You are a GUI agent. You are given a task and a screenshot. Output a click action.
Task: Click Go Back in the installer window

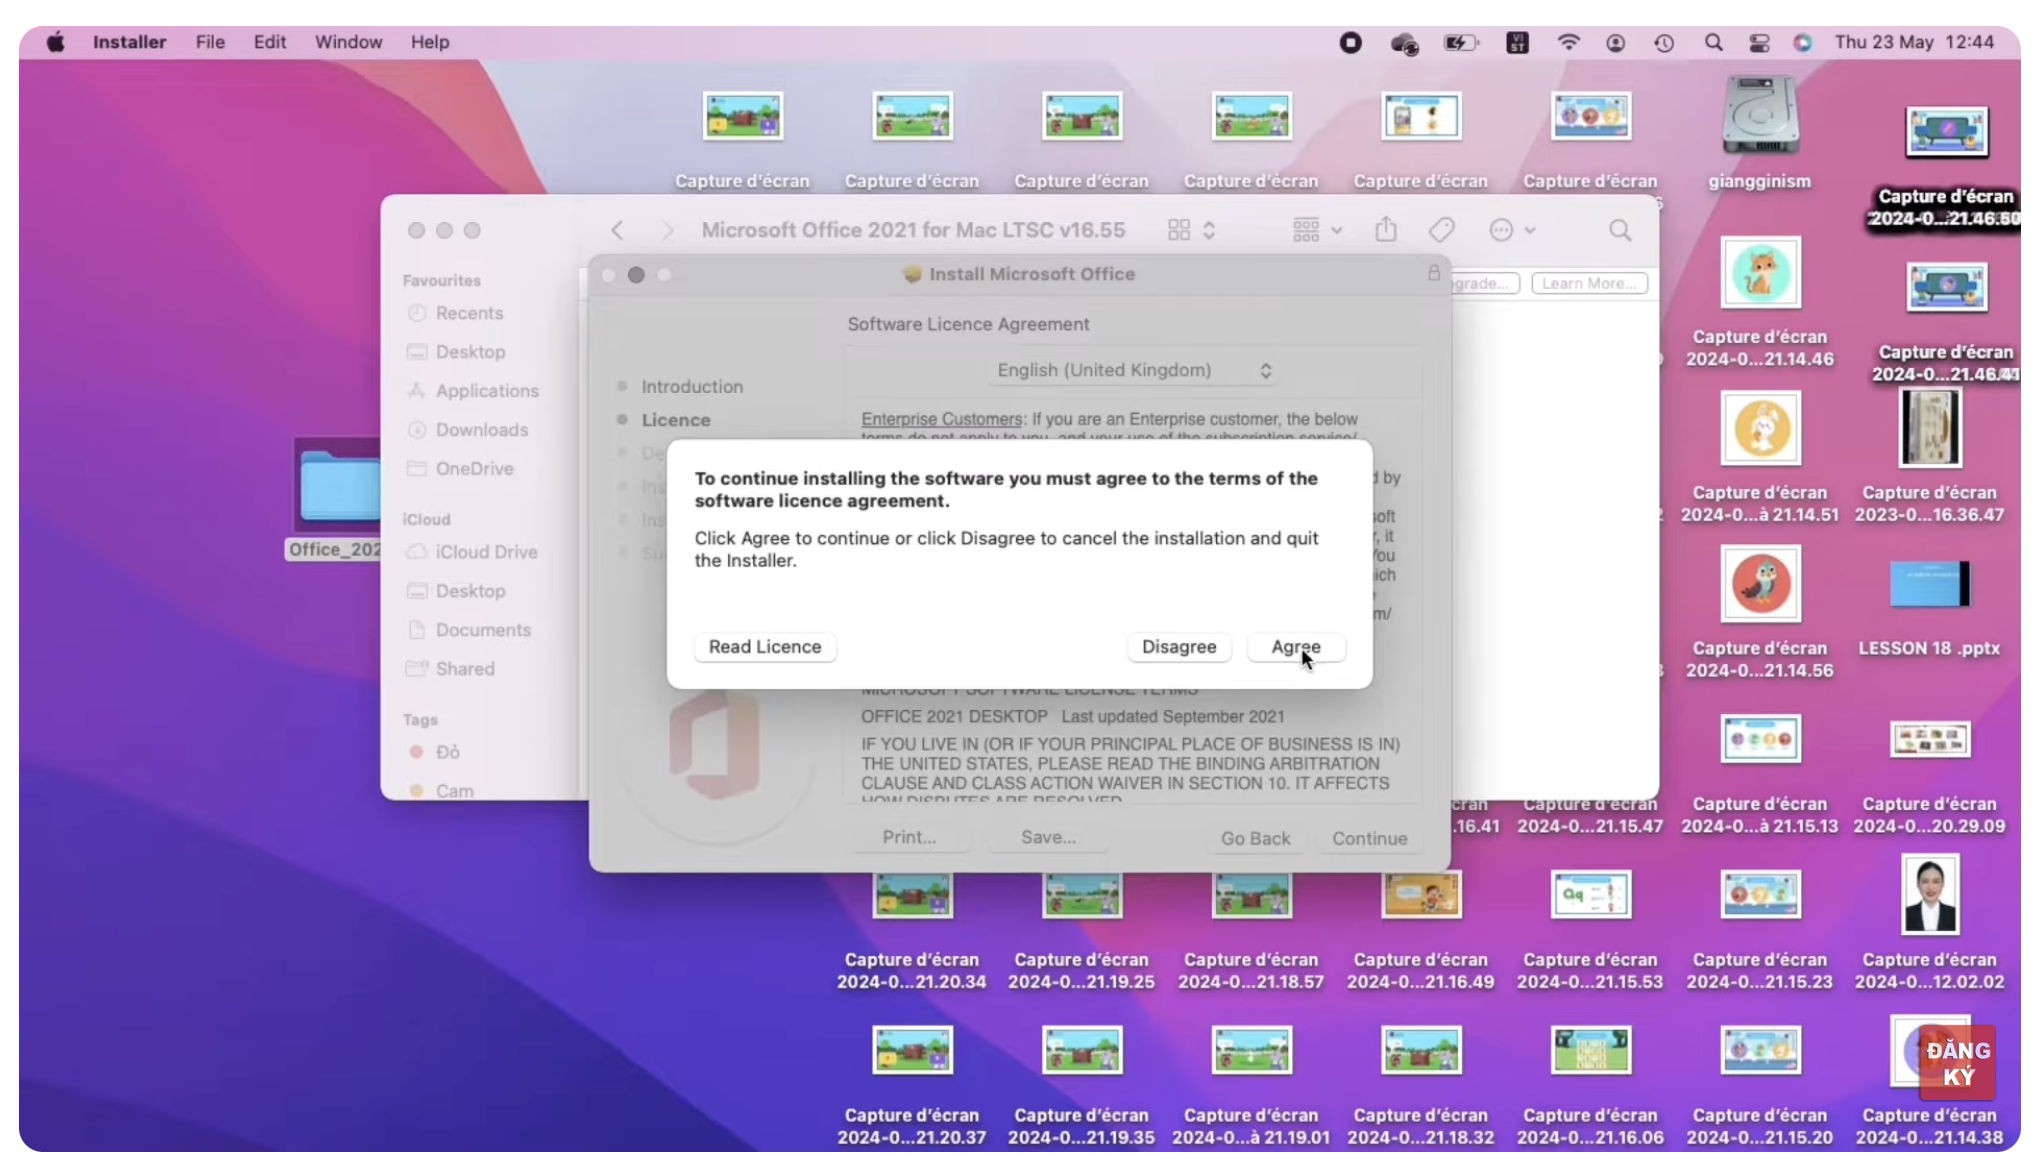tap(1255, 838)
